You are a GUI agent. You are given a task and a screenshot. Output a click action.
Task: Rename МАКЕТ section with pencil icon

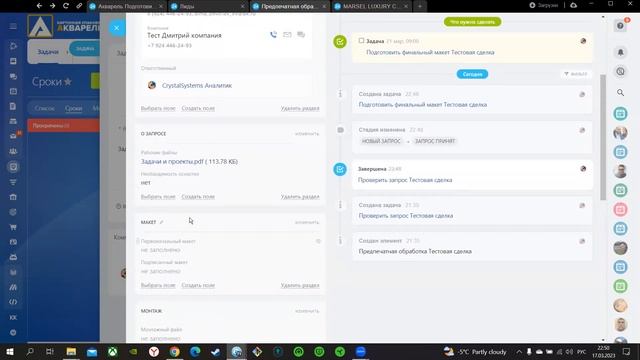162,222
